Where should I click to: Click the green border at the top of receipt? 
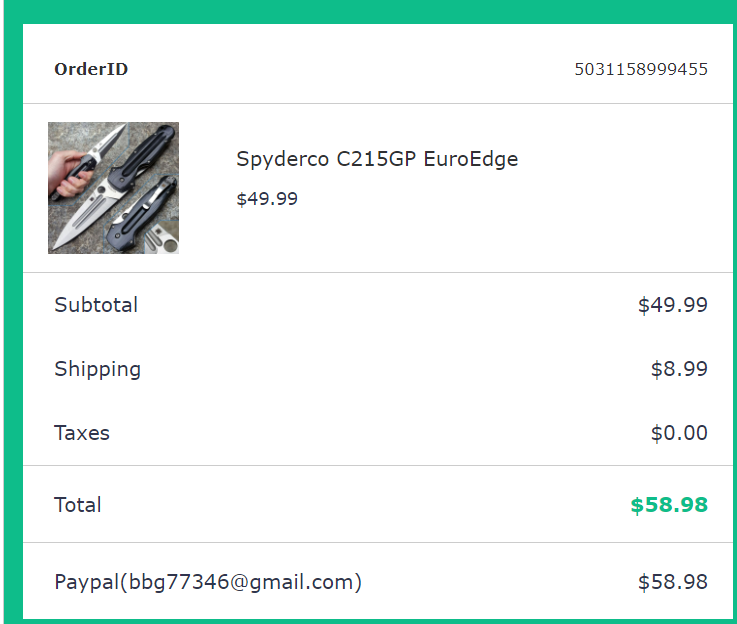coord(368,11)
